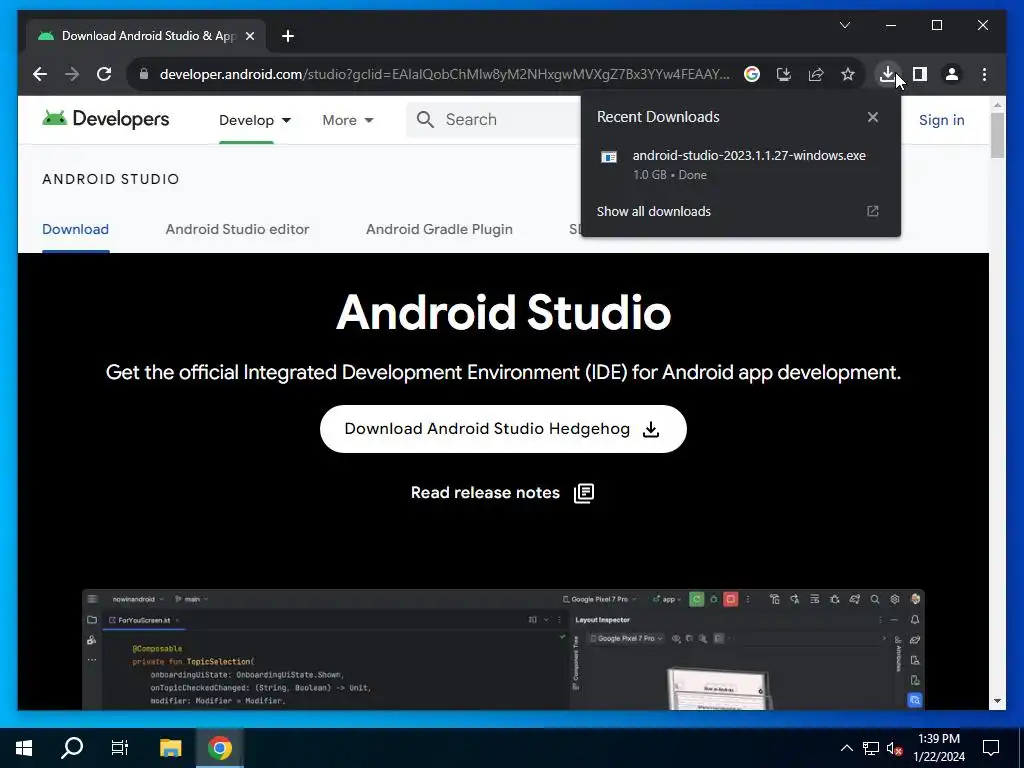
Task: Click the Sign in link
Action: [942, 120]
